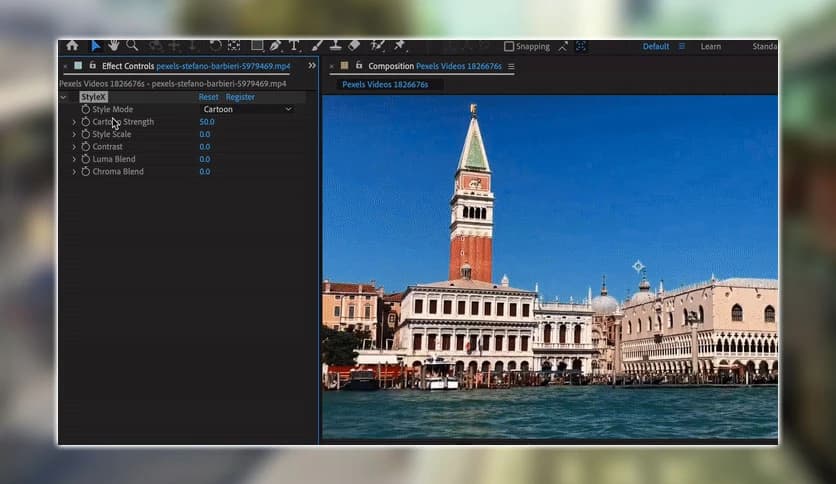Click the Cartoon Strength value 50.0
This screenshot has height=484, width=836.
point(206,122)
